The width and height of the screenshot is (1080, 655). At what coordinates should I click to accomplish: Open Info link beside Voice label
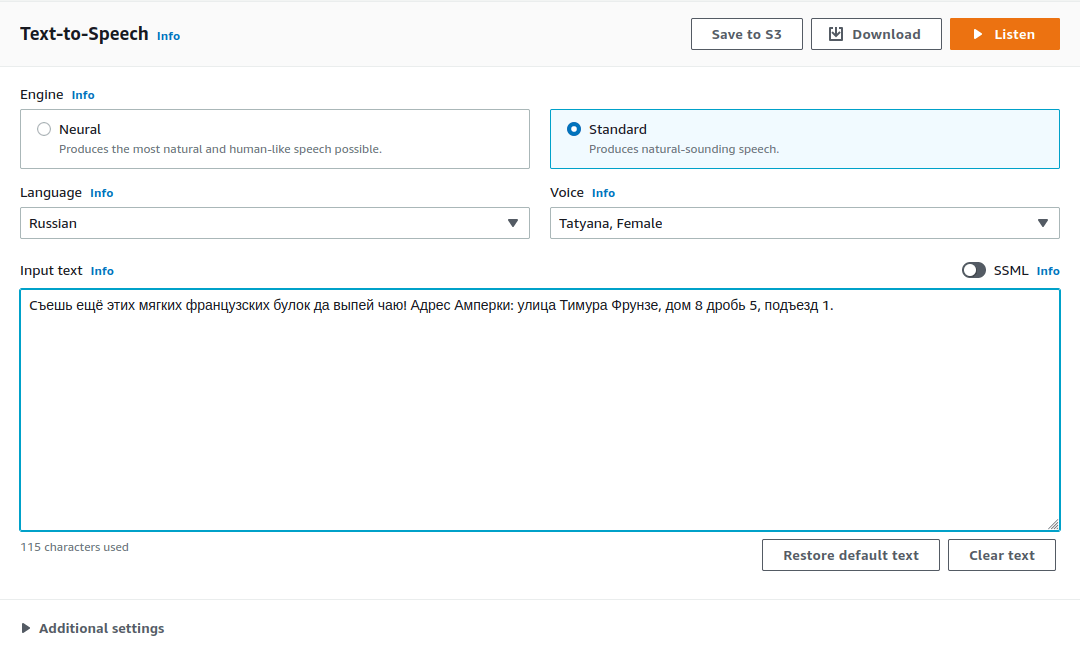603,193
